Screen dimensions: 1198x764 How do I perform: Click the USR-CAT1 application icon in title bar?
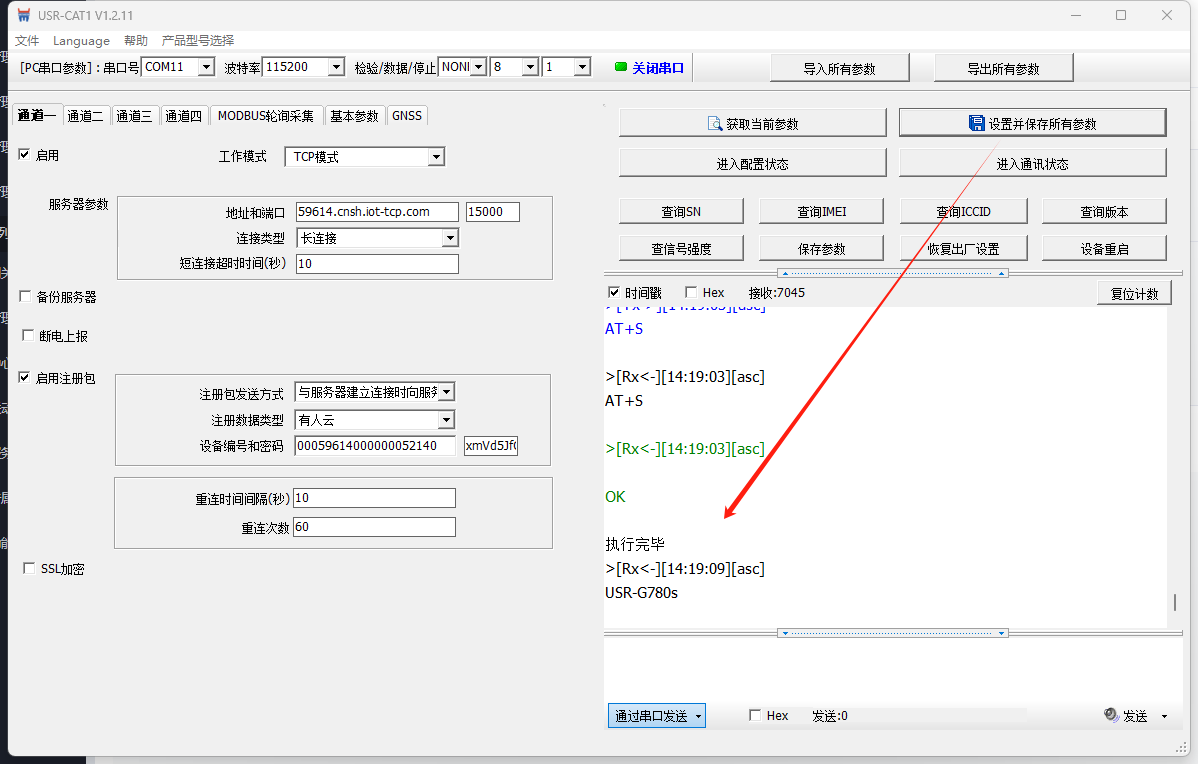tap(23, 16)
